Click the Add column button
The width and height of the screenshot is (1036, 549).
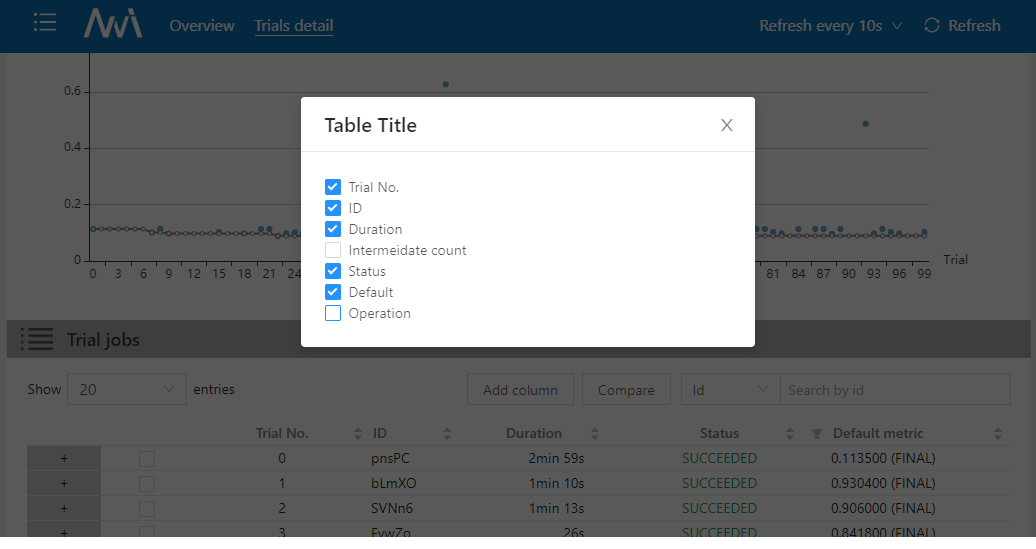click(x=520, y=390)
